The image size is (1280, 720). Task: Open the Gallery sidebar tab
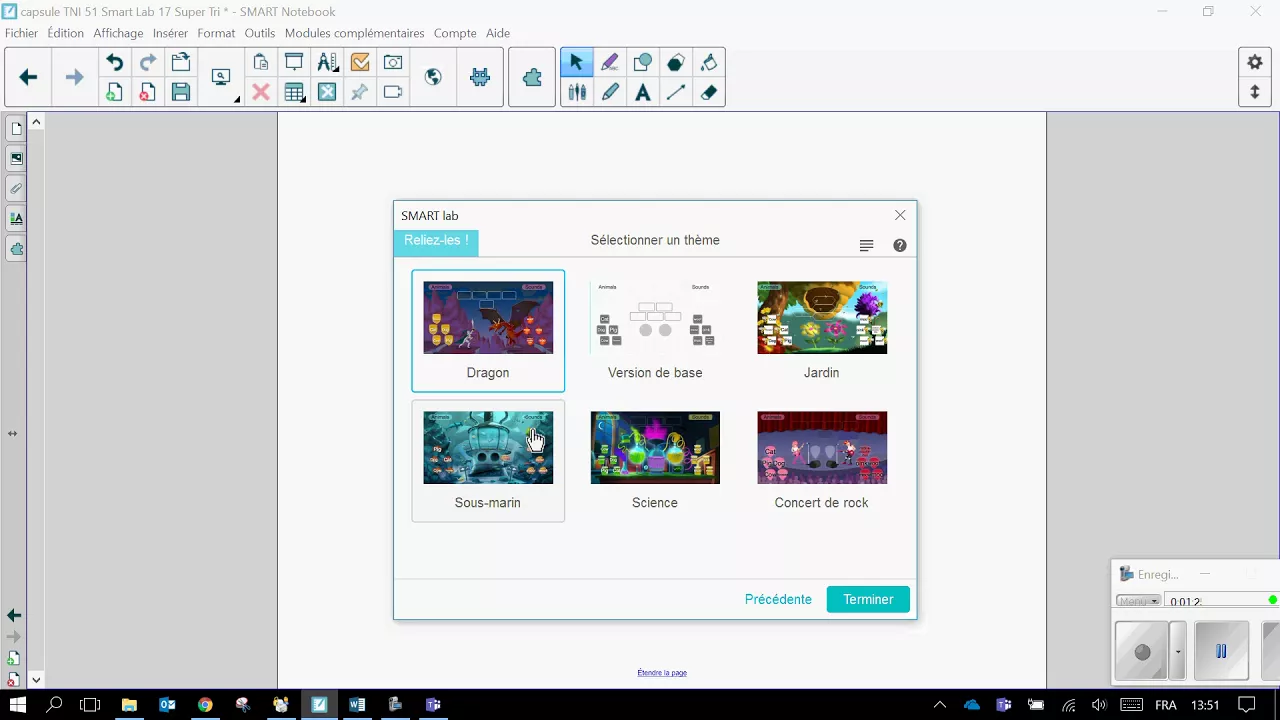16,158
